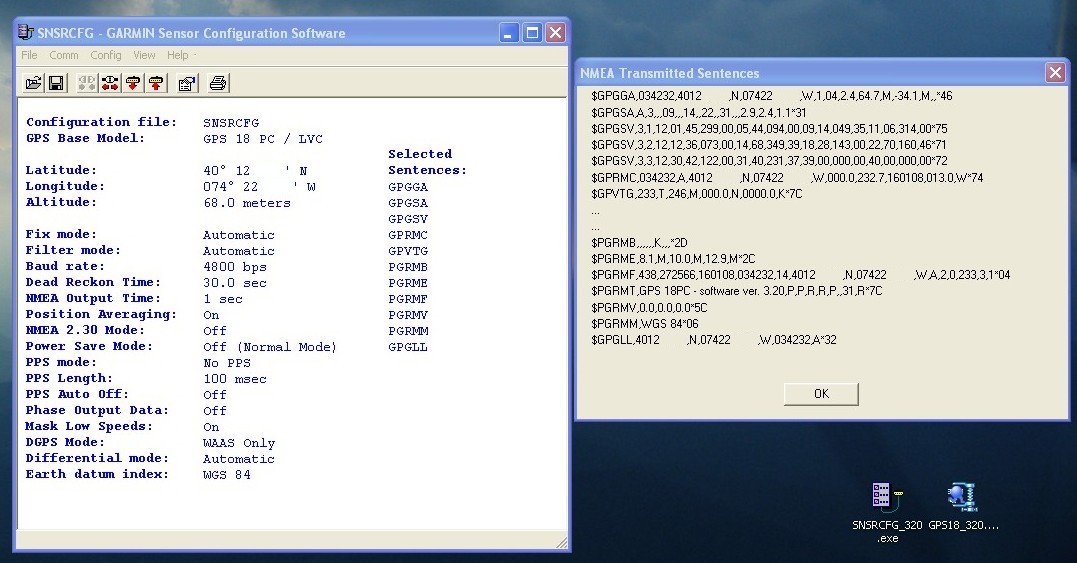
Task: Click the baud rate value '4800 bps'
Action: (235, 267)
